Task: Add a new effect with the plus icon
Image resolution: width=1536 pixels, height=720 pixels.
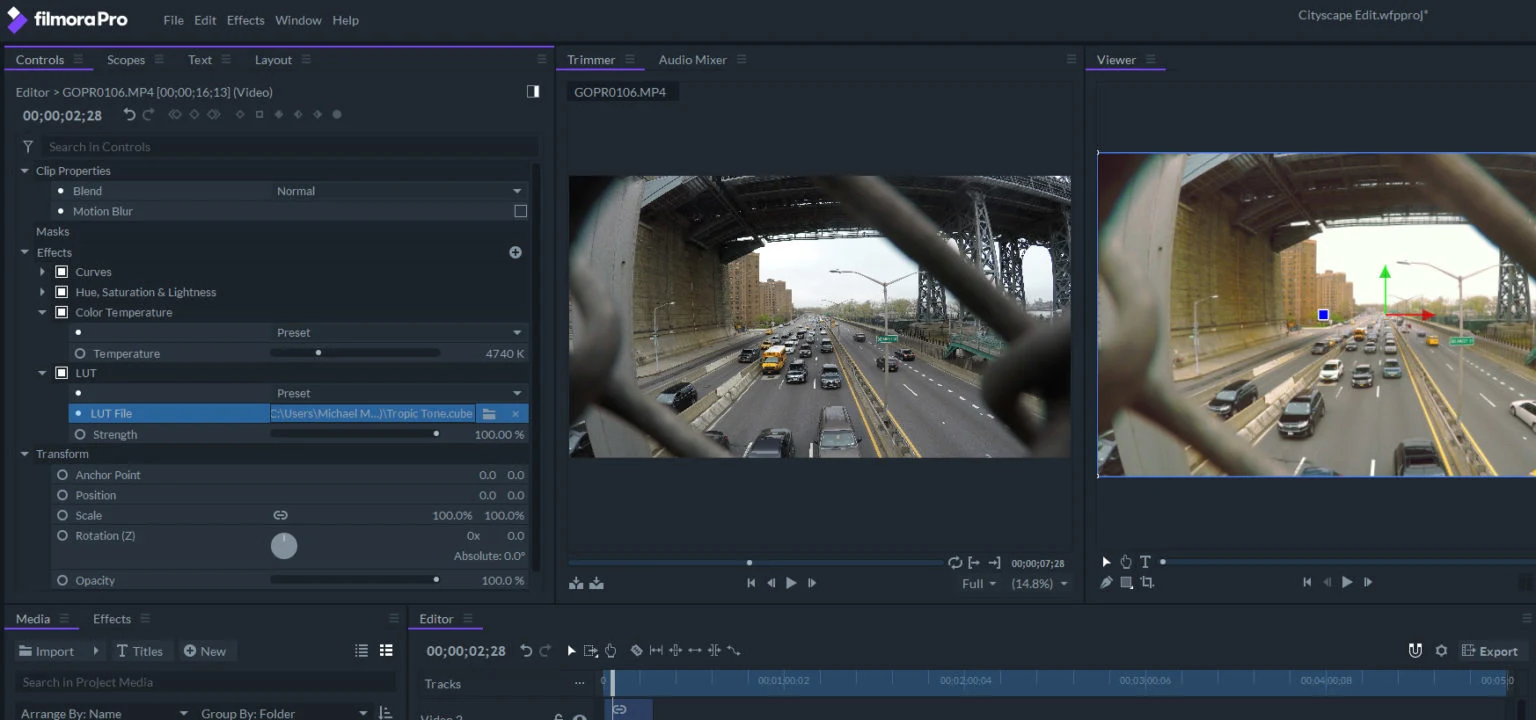Action: [x=515, y=252]
